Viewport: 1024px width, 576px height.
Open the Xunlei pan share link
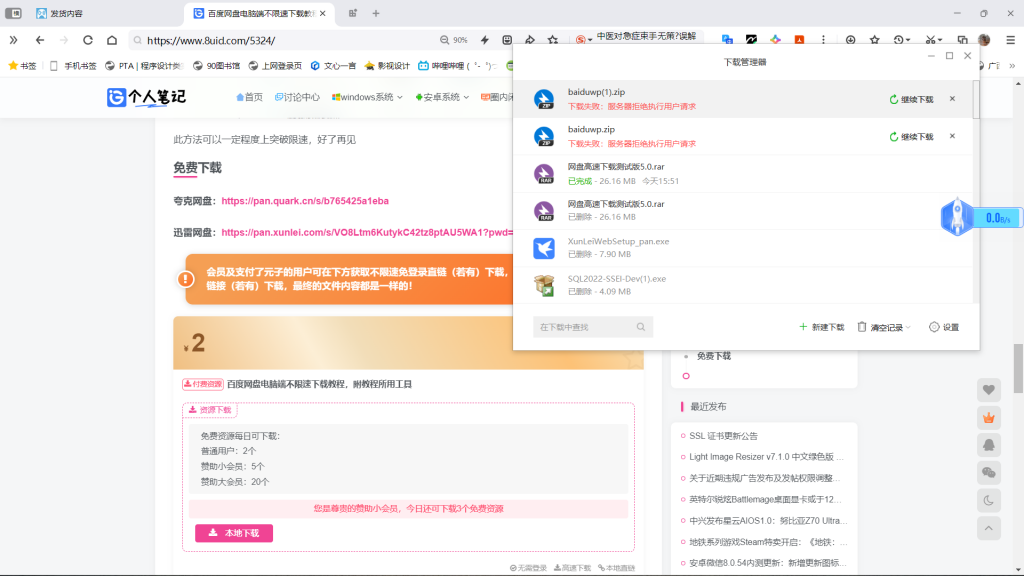click(367, 232)
